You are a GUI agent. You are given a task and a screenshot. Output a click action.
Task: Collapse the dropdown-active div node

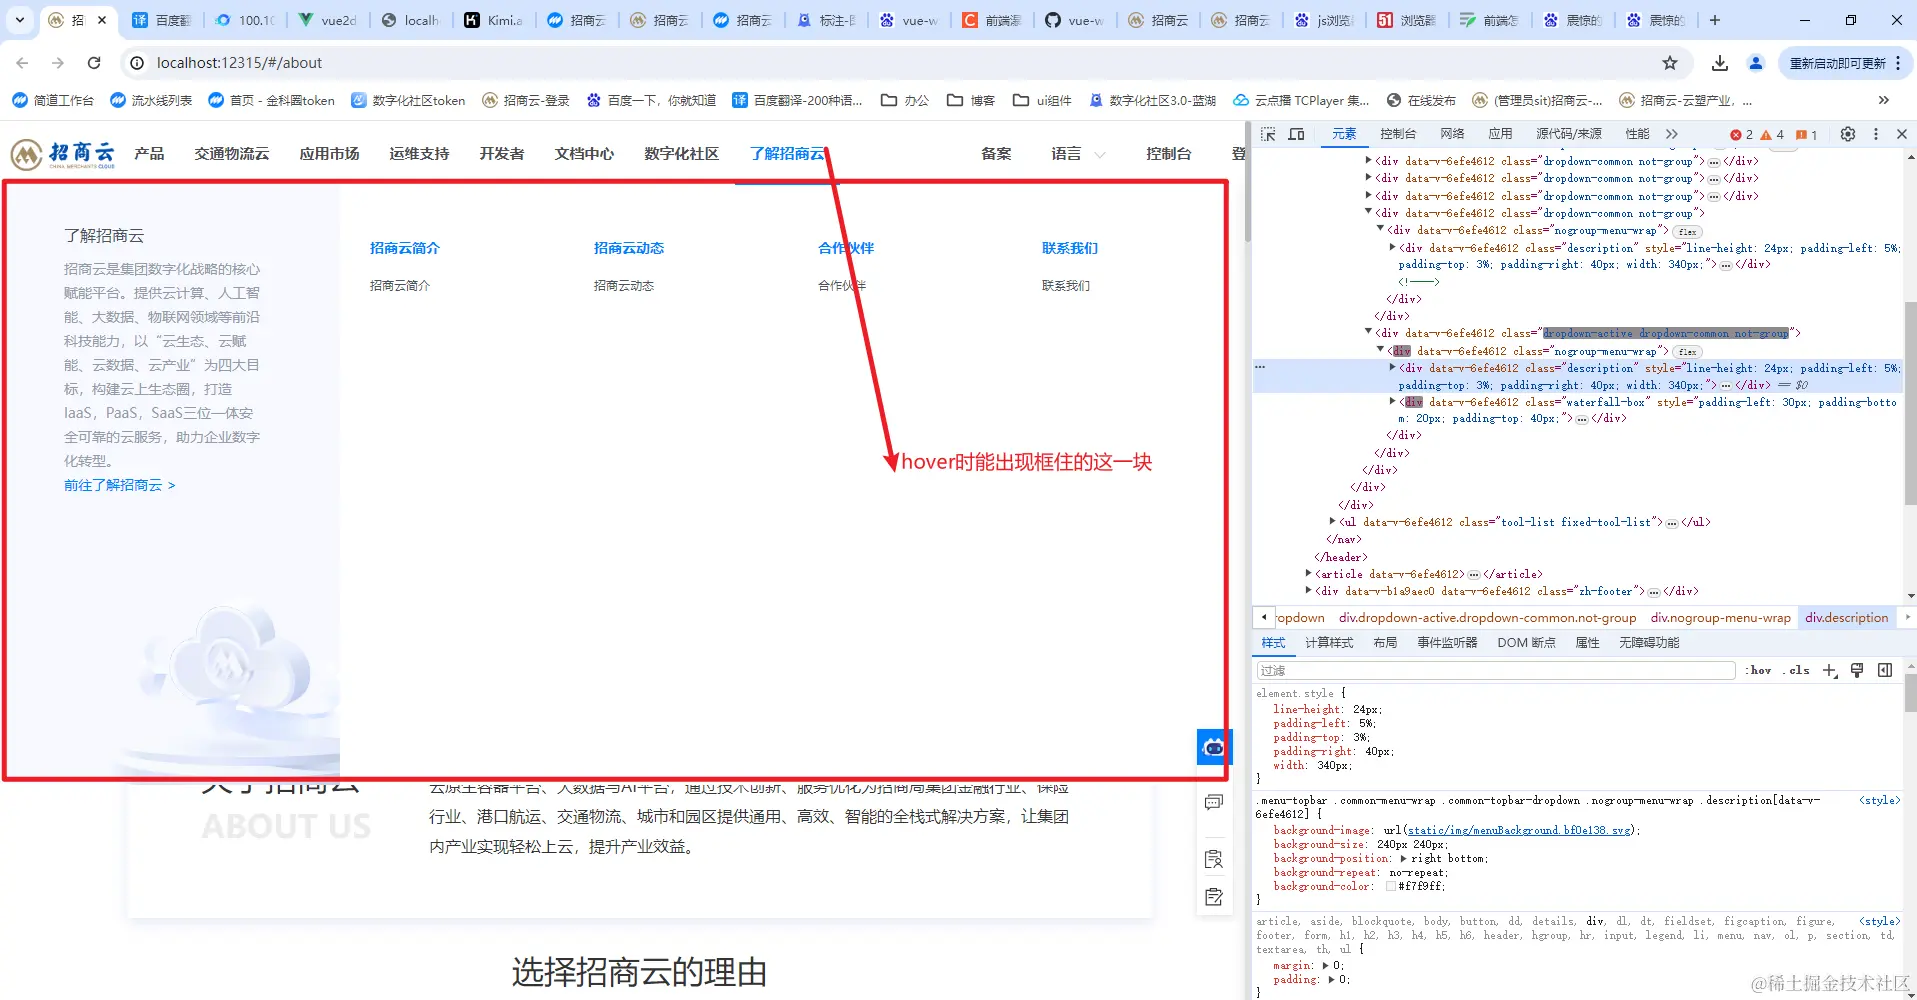coord(1369,332)
